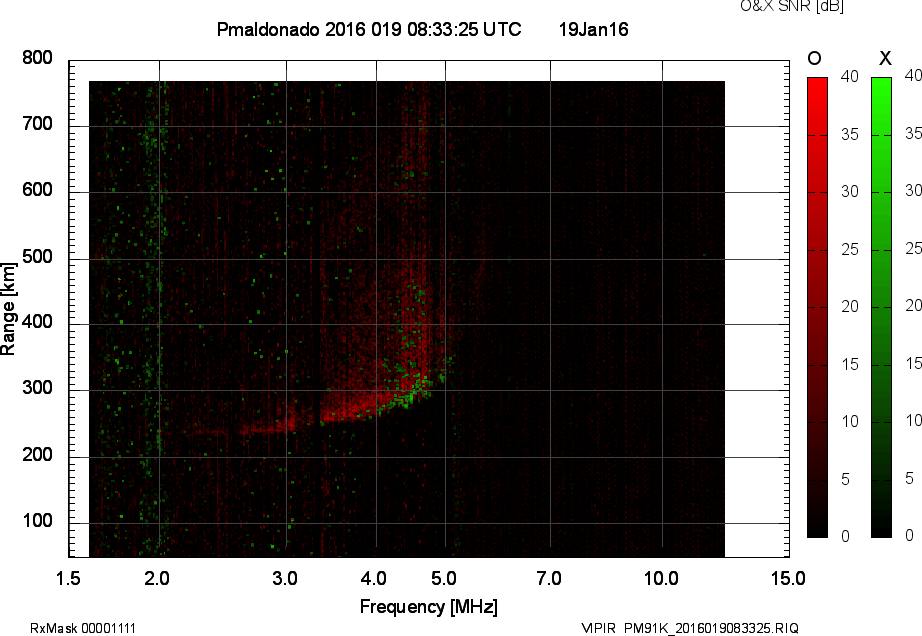The width and height of the screenshot is (922, 636).
Task: Click the 300 range tick label
Action: coord(38,388)
